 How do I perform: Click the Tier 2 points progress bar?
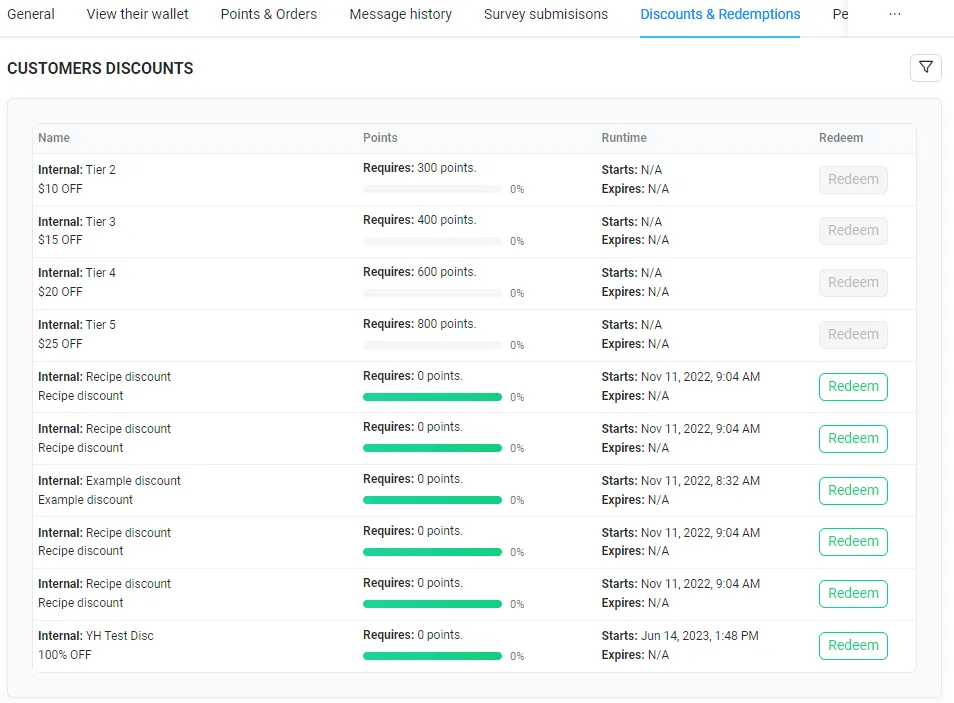432,189
